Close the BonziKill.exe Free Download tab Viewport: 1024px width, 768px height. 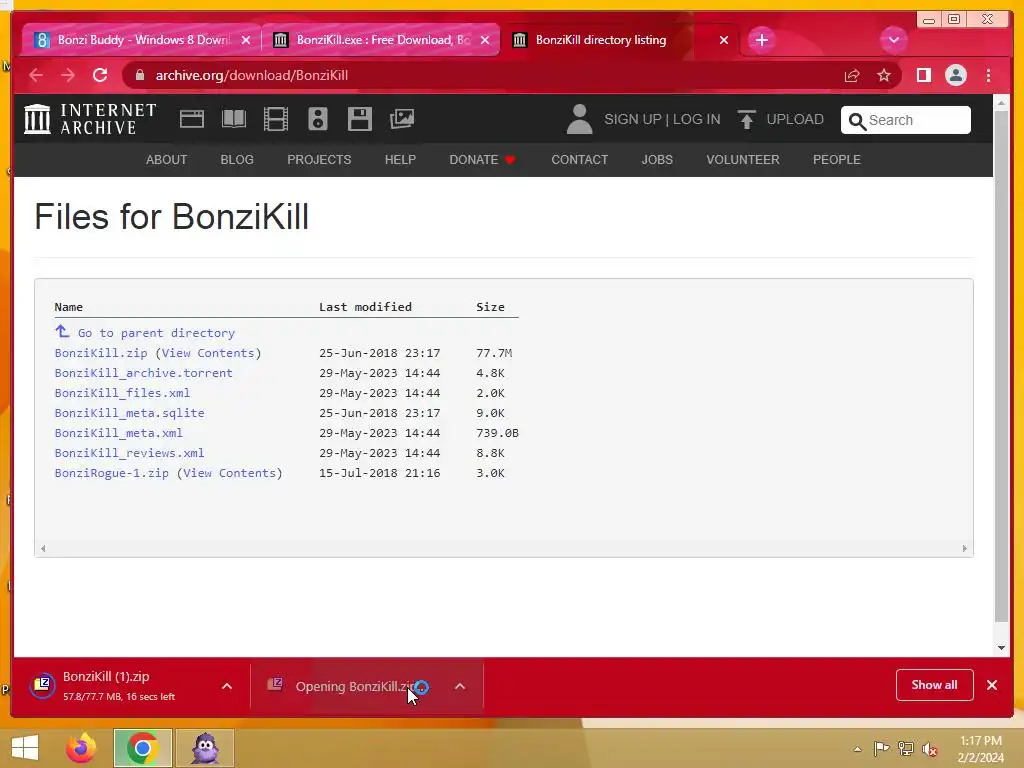pyautogui.click(x=485, y=40)
